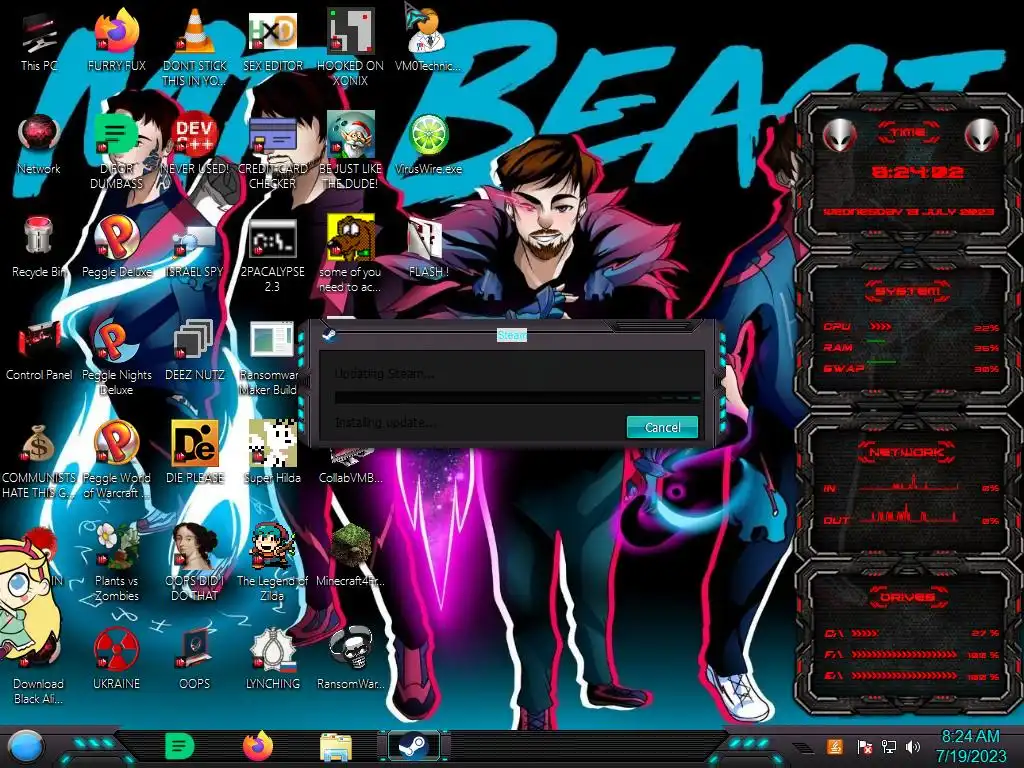Select the FURRY FUX Firefox shortcut
1024x768 pixels.
(x=116, y=40)
